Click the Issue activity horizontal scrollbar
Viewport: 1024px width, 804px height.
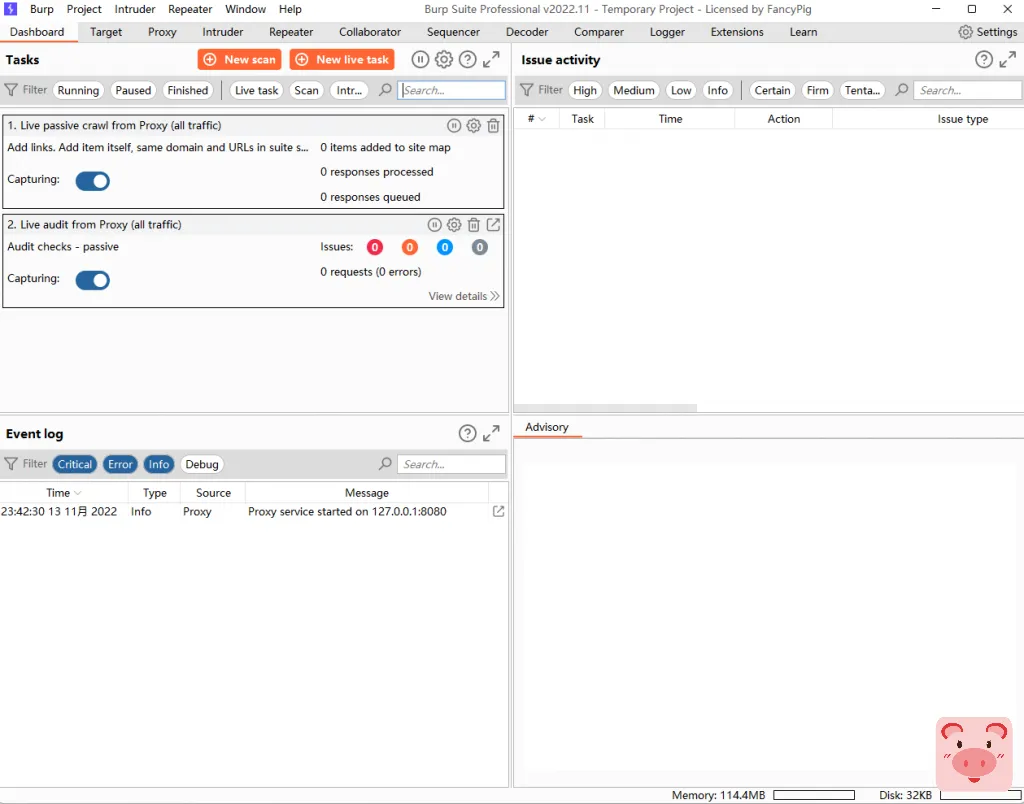(606, 408)
